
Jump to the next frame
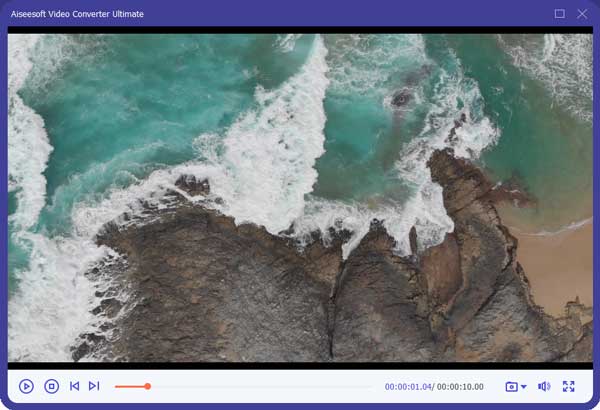[x=94, y=386]
